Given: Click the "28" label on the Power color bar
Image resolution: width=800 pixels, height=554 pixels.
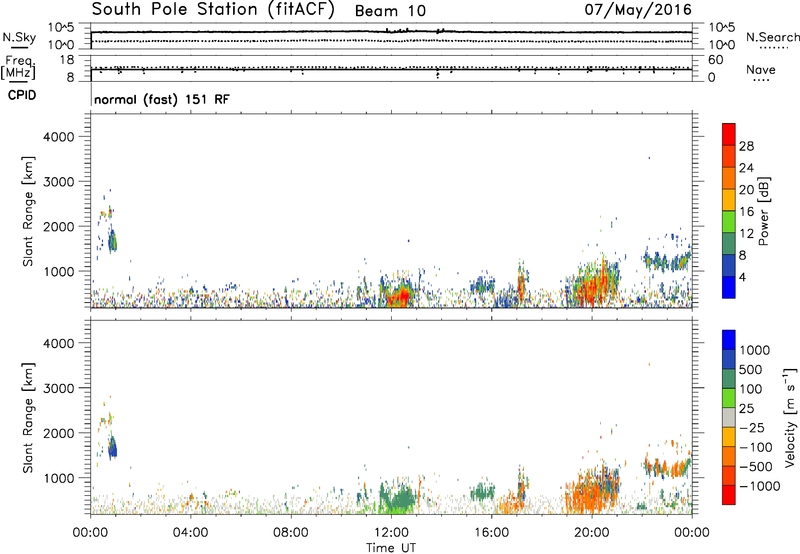Looking at the screenshot, I should [x=746, y=146].
